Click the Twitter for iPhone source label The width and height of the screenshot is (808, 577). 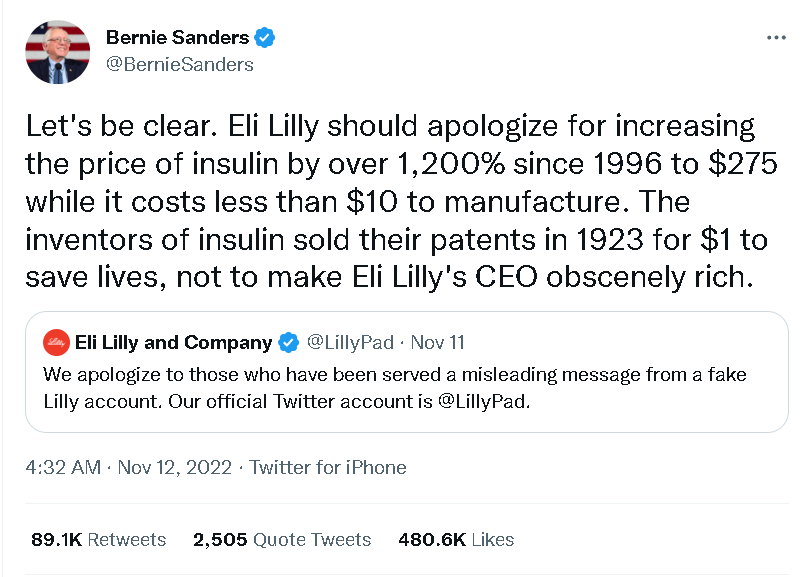pos(328,467)
